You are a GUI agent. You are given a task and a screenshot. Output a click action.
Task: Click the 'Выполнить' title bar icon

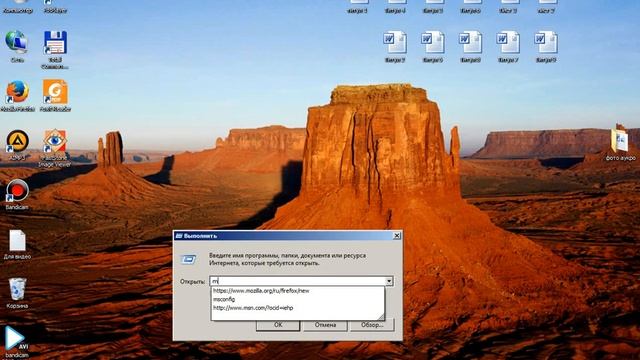(179, 236)
